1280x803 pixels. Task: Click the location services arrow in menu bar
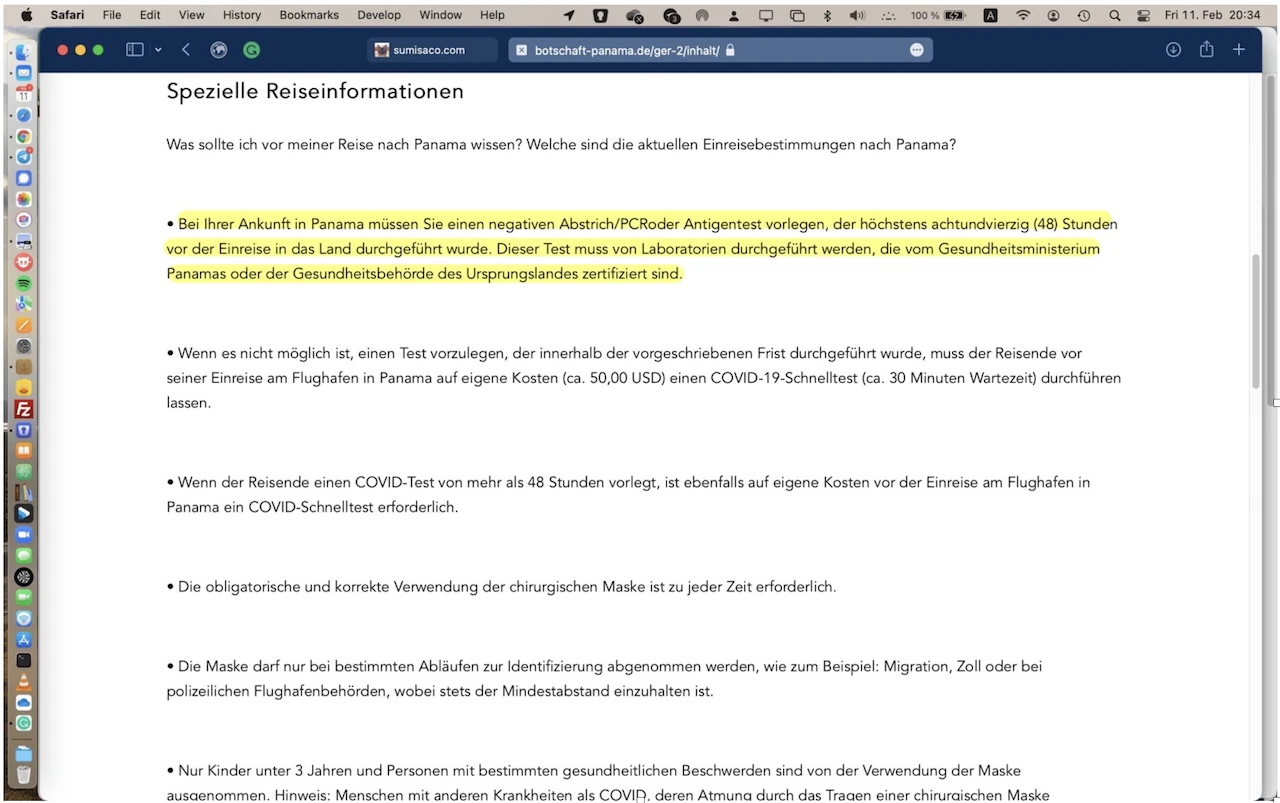pos(569,15)
